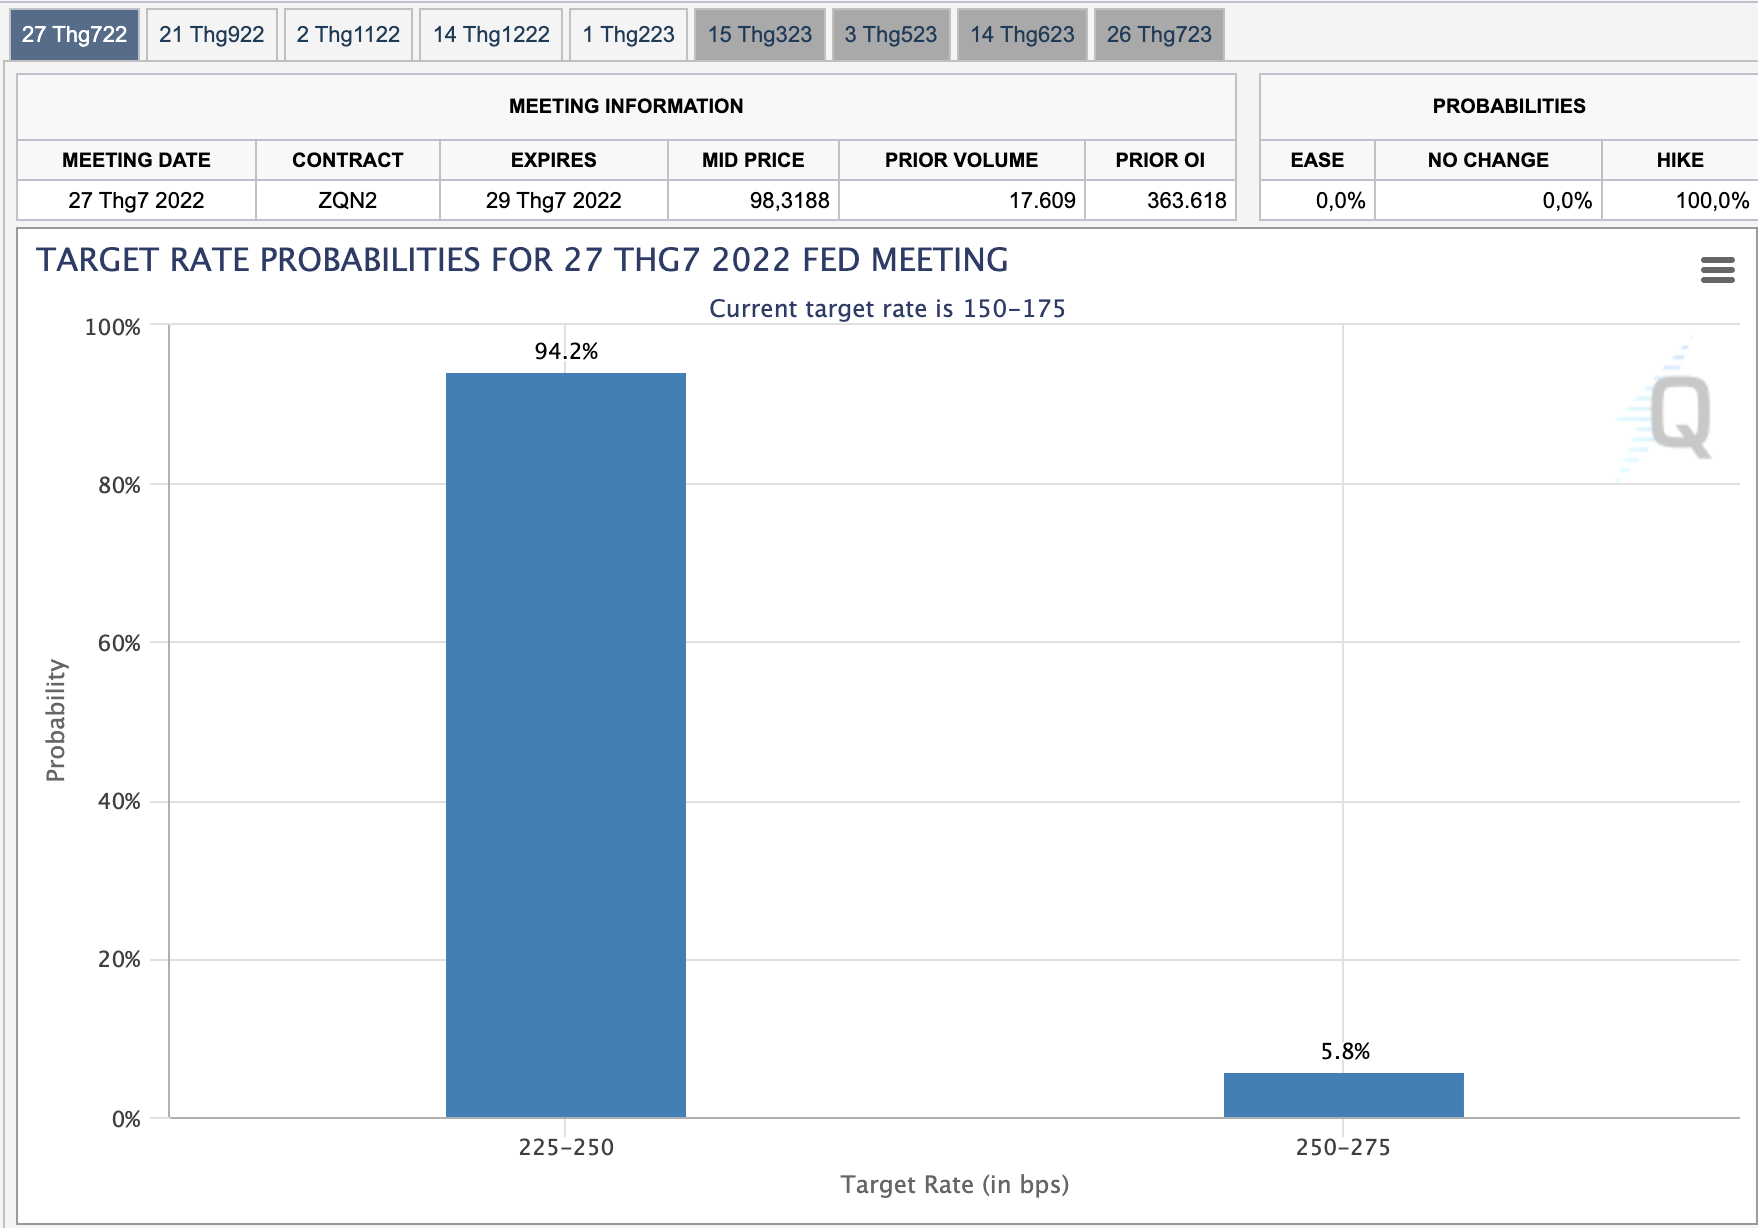1758x1228 pixels.
Task: Select the 98,3188 mid price value
Action: click(x=789, y=200)
